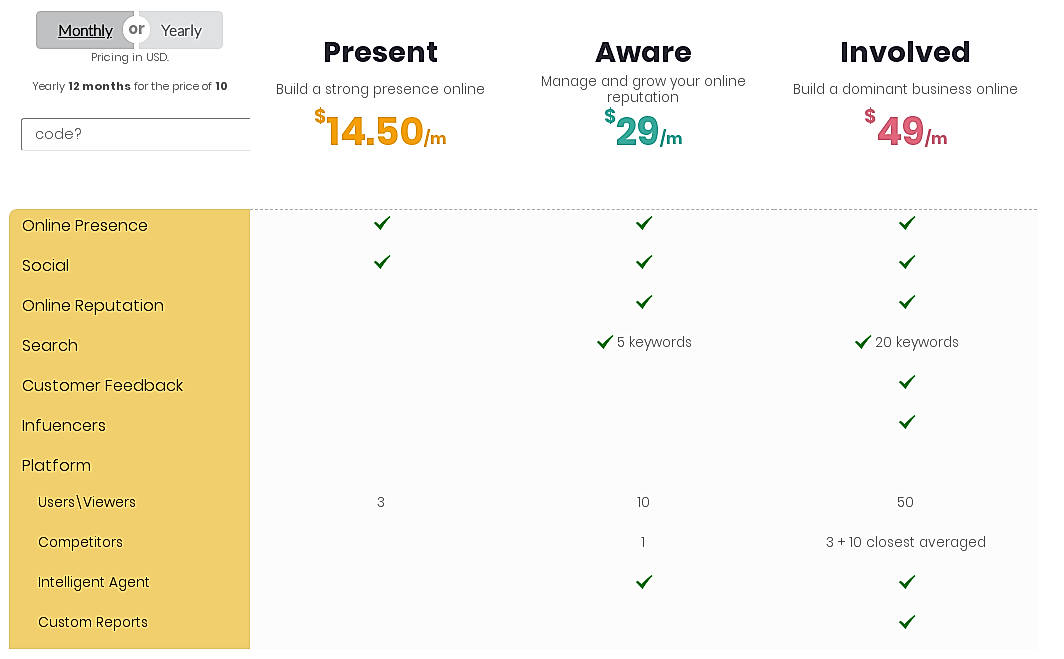Click the promo code input field
1064x659 pixels.
[136, 134]
